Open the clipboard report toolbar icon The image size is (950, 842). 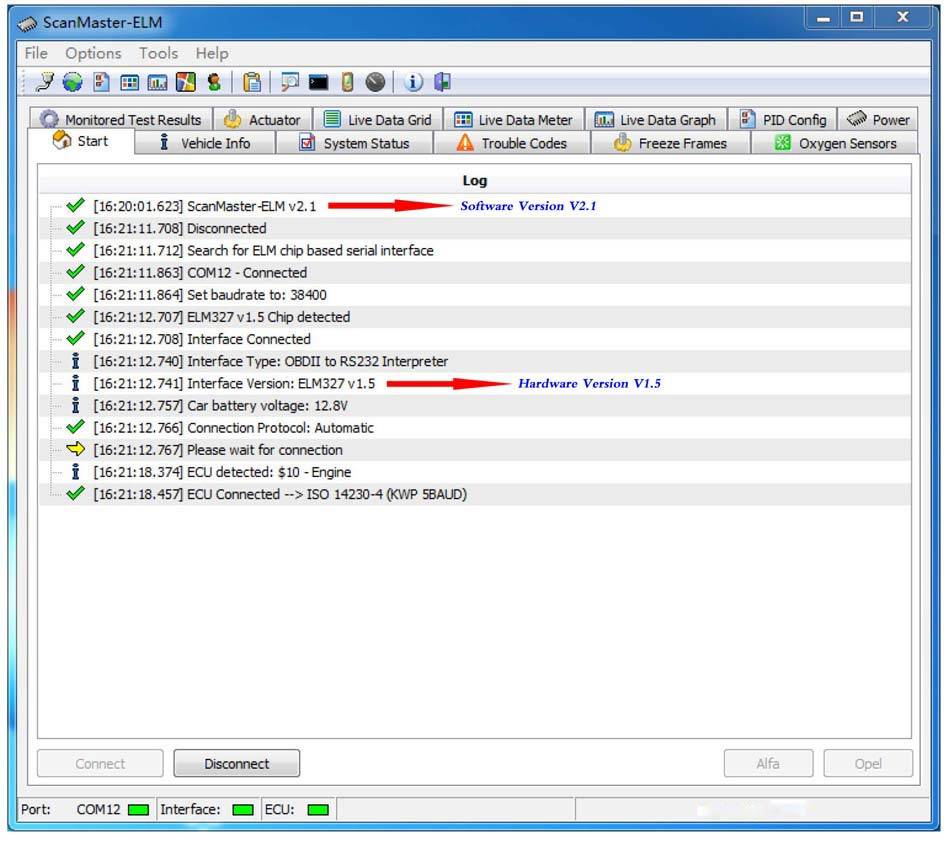tap(253, 82)
